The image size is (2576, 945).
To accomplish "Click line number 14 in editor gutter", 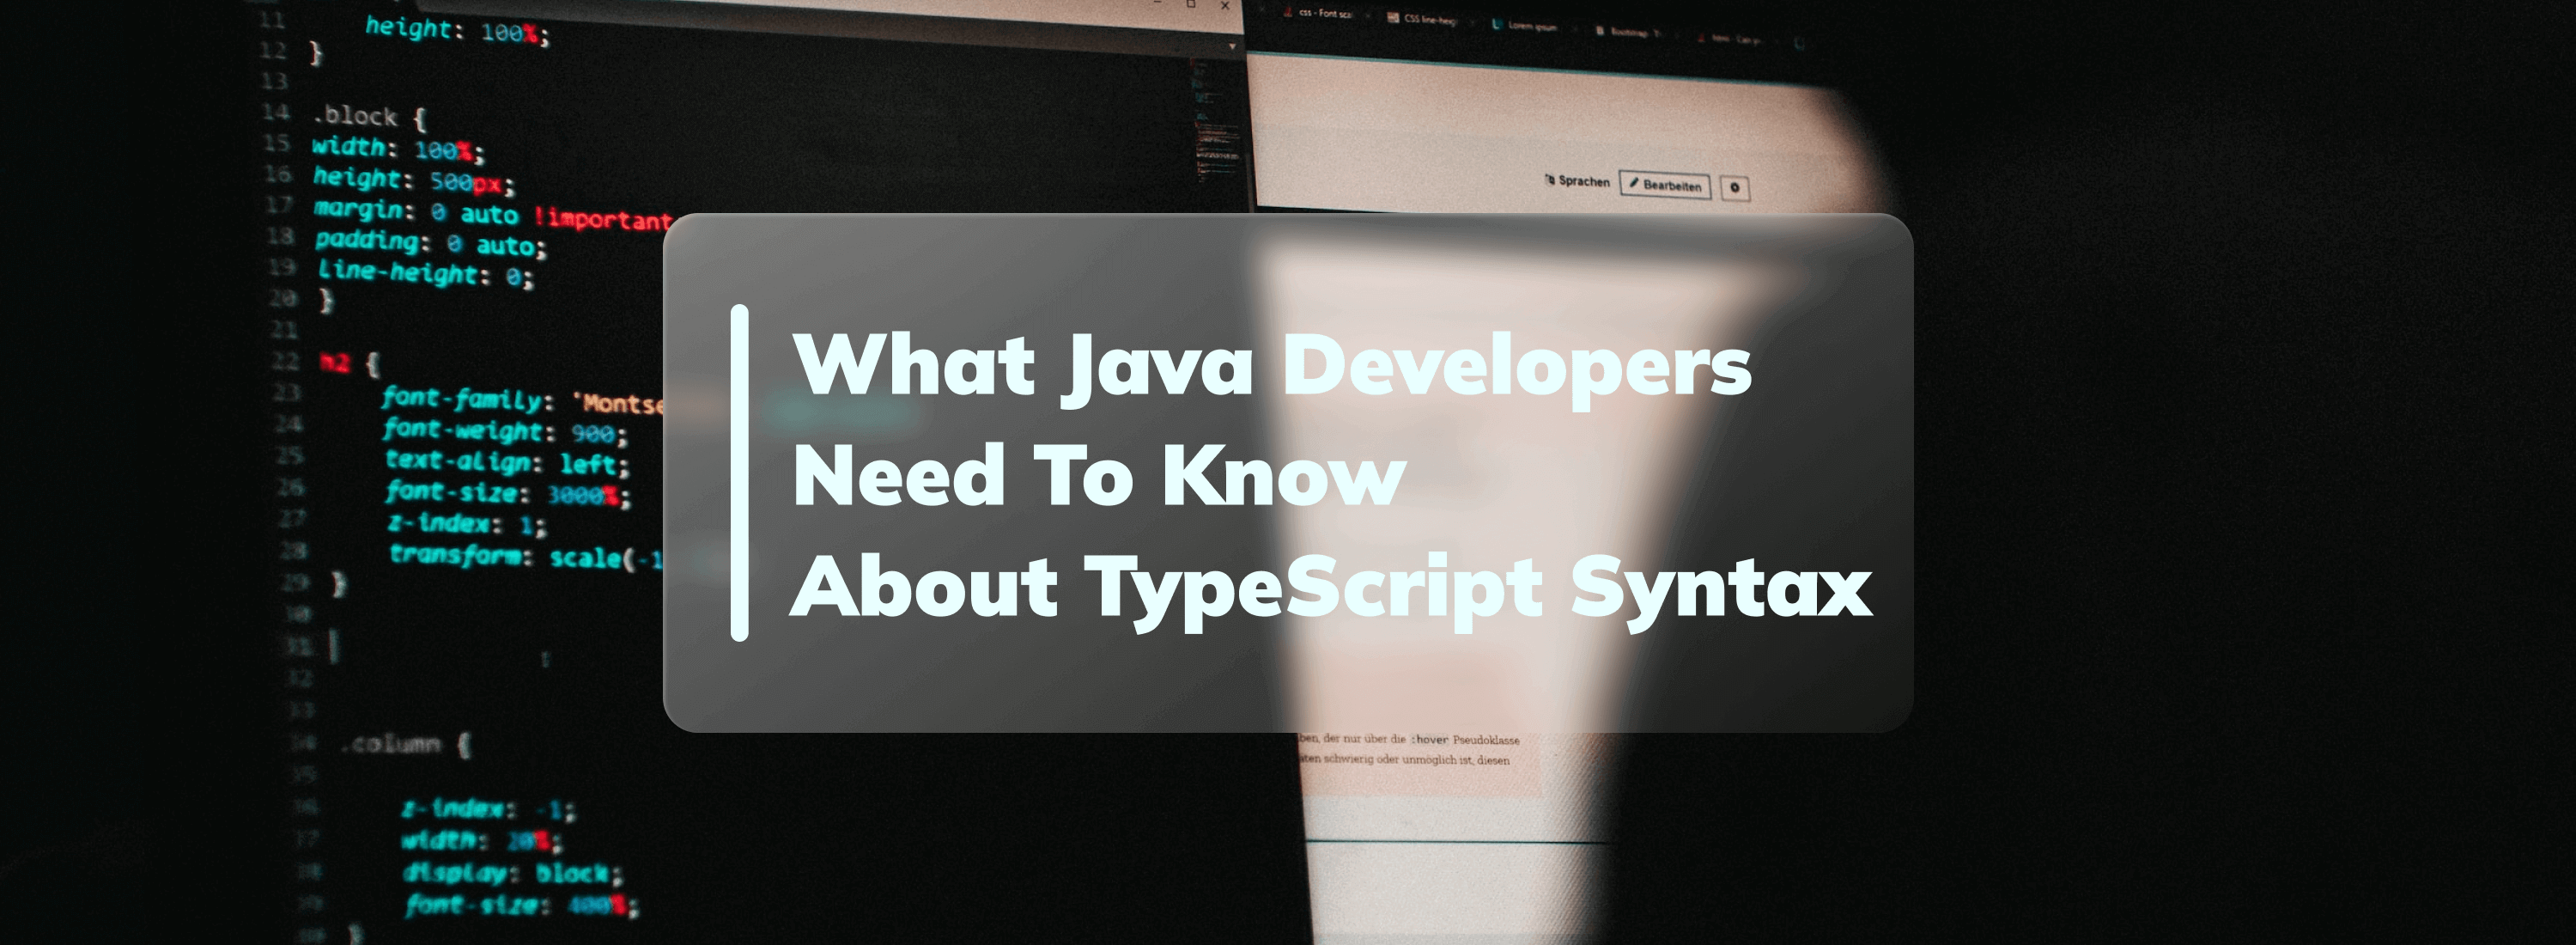I will pyautogui.click(x=276, y=112).
